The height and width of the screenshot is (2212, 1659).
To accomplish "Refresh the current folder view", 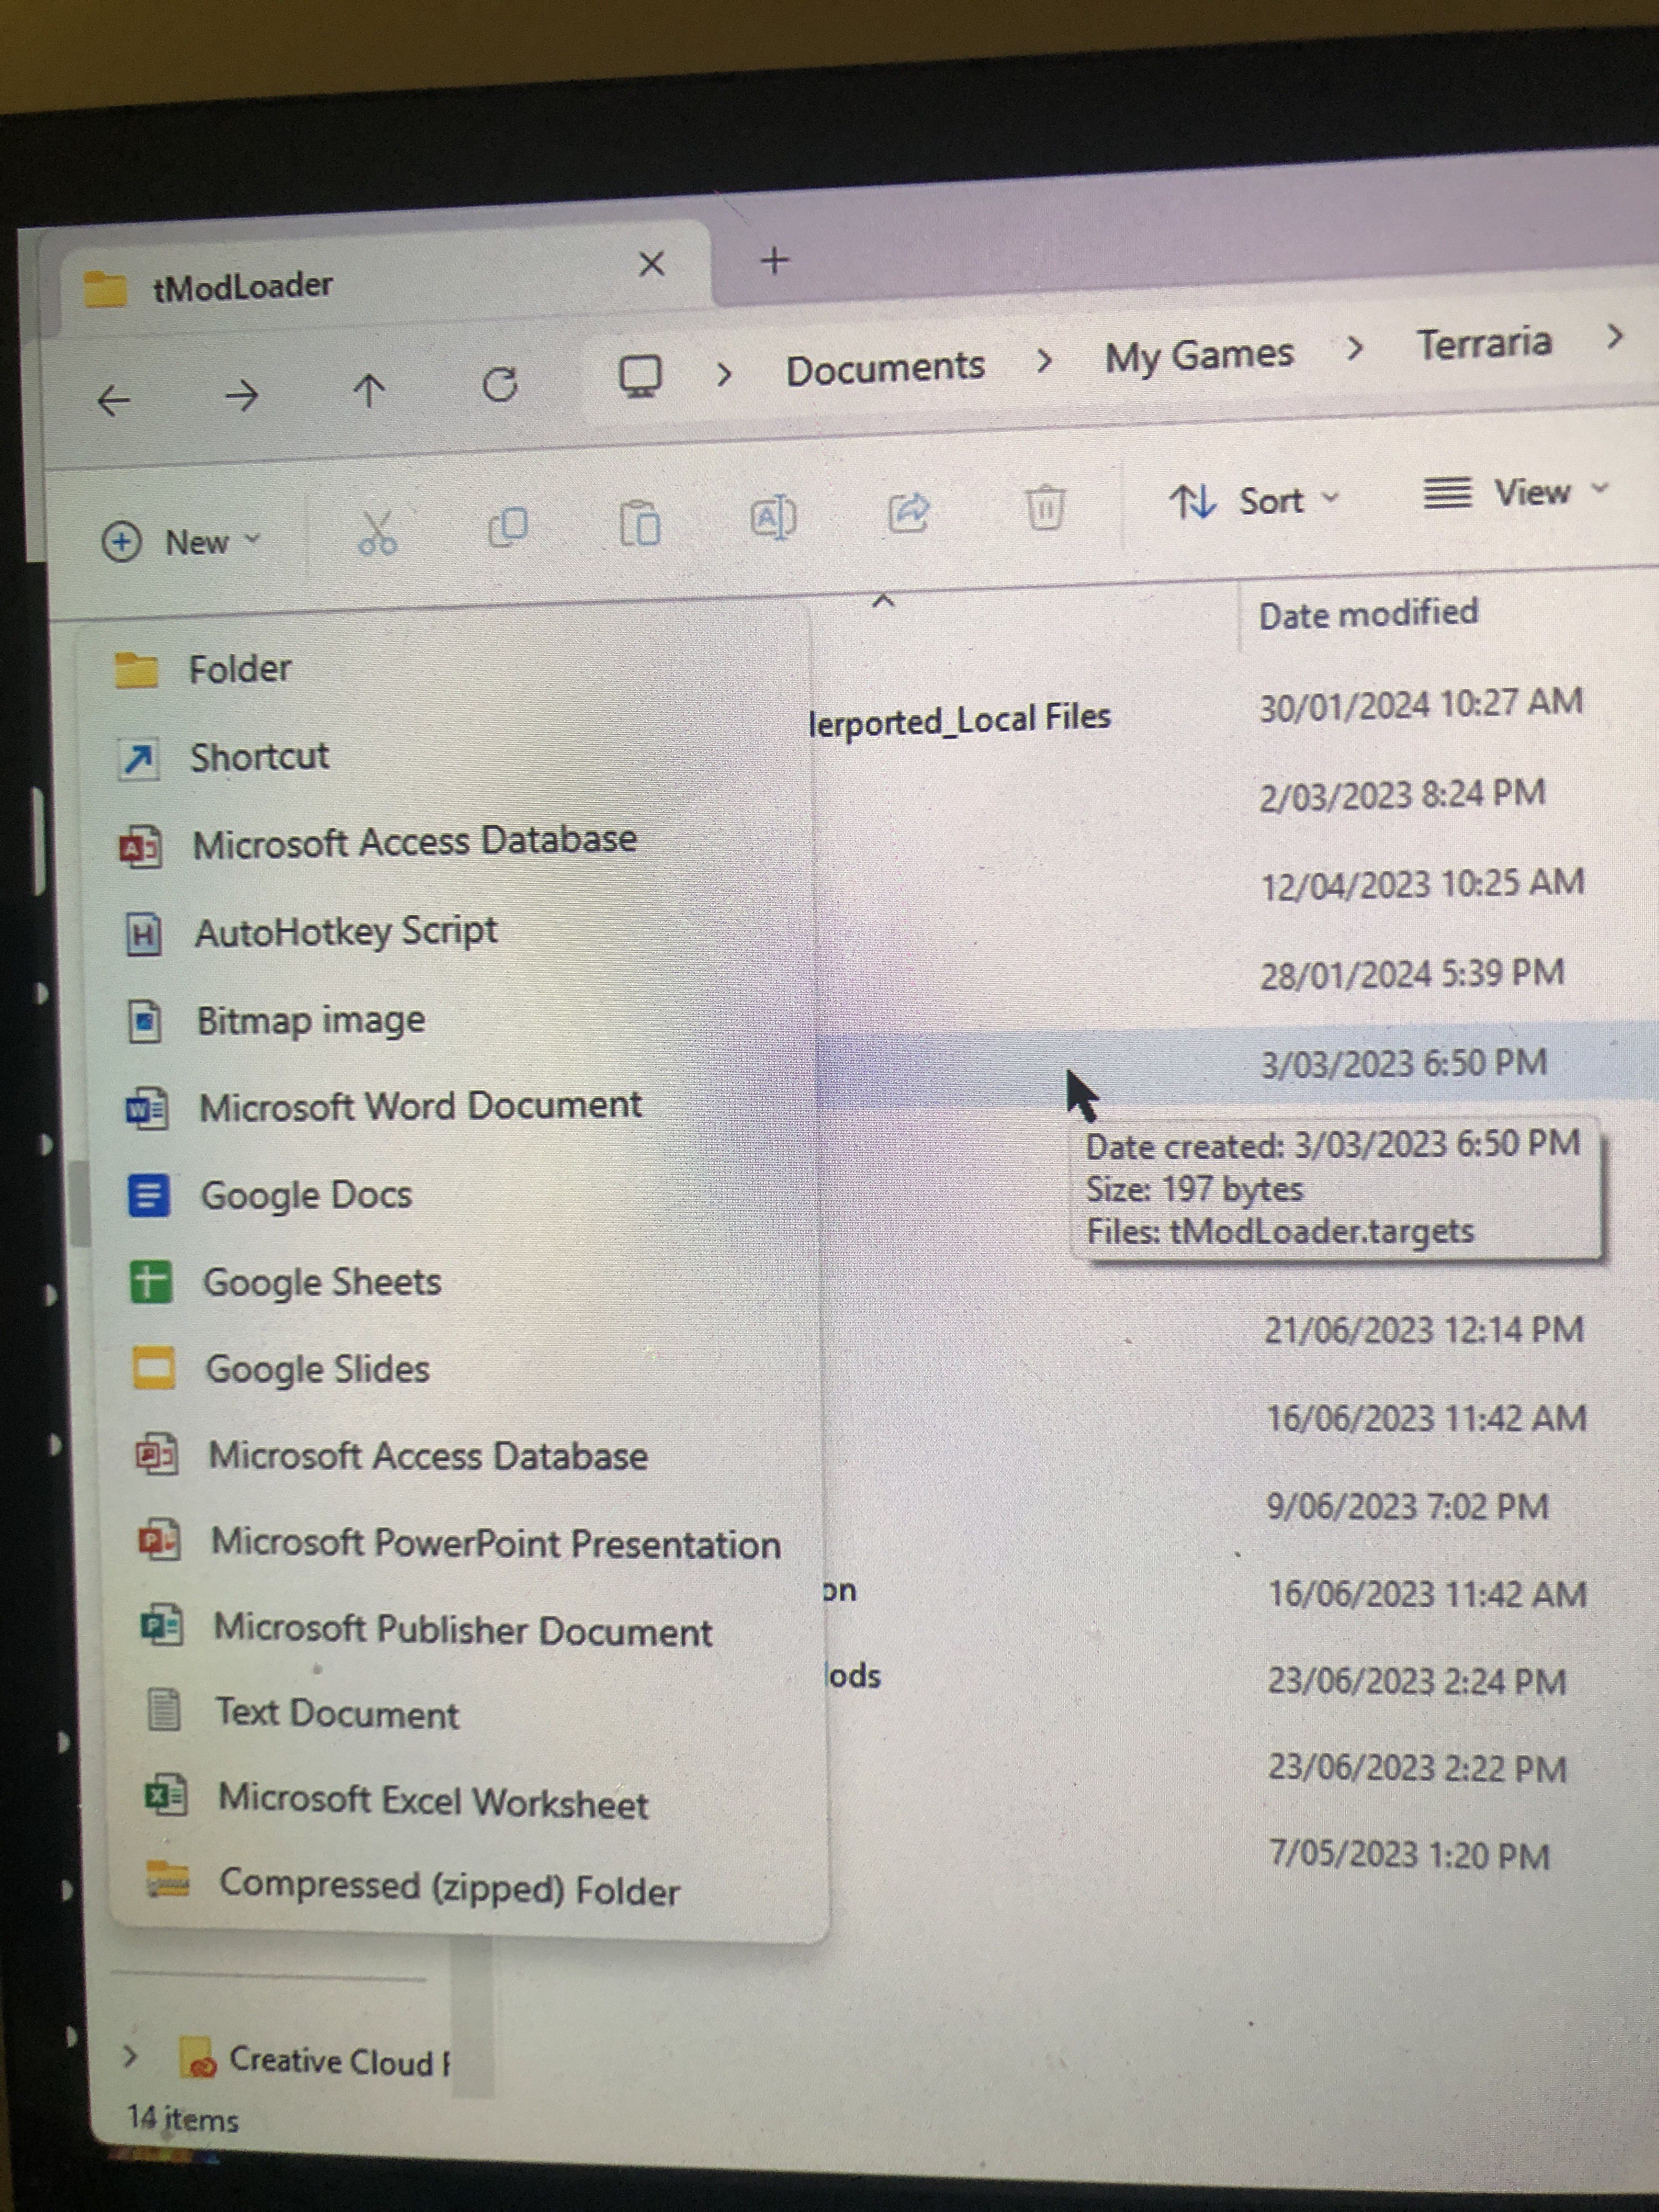I will (x=500, y=385).
